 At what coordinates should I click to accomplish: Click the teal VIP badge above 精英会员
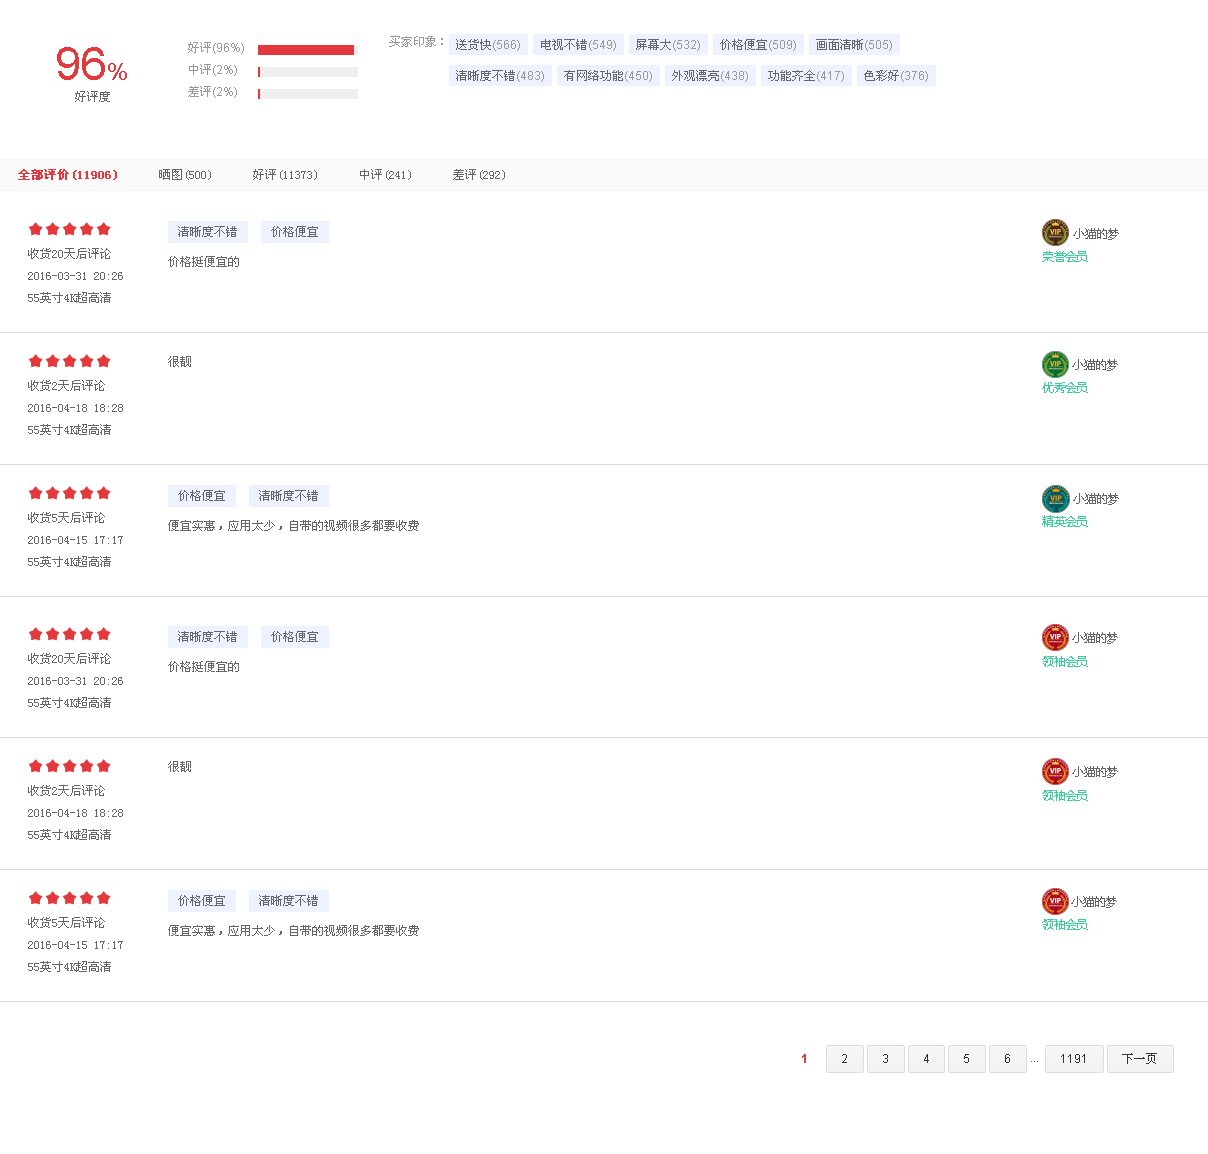(x=1055, y=498)
